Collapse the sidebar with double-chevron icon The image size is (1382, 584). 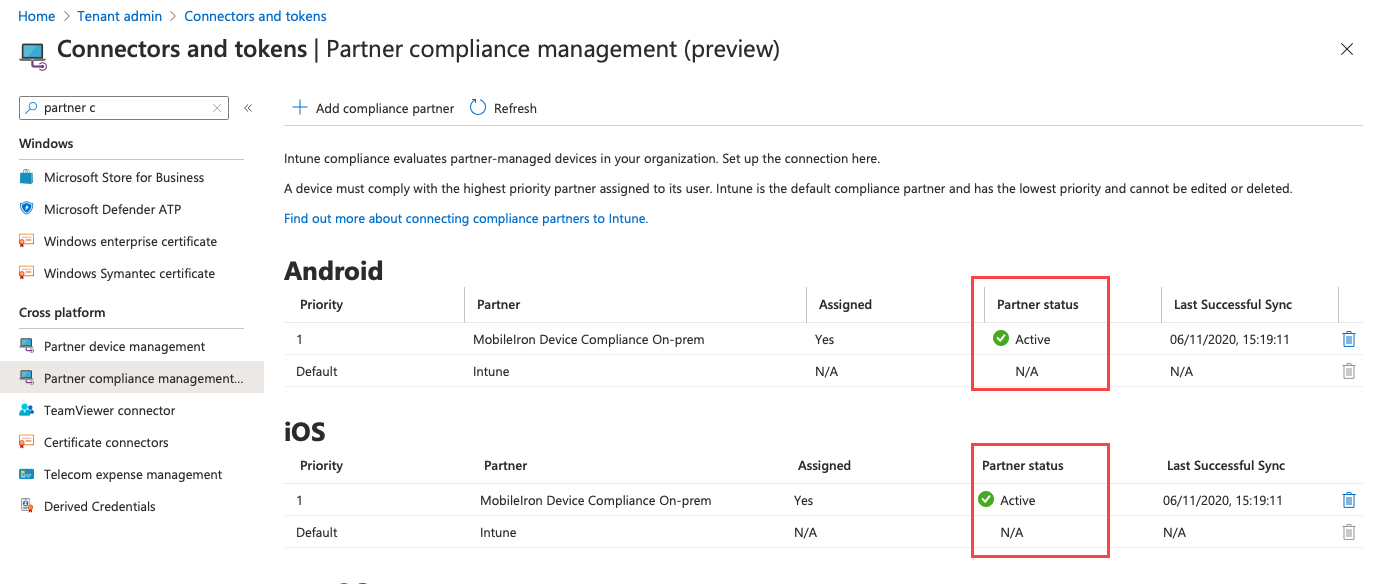pyautogui.click(x=248, y=108)
